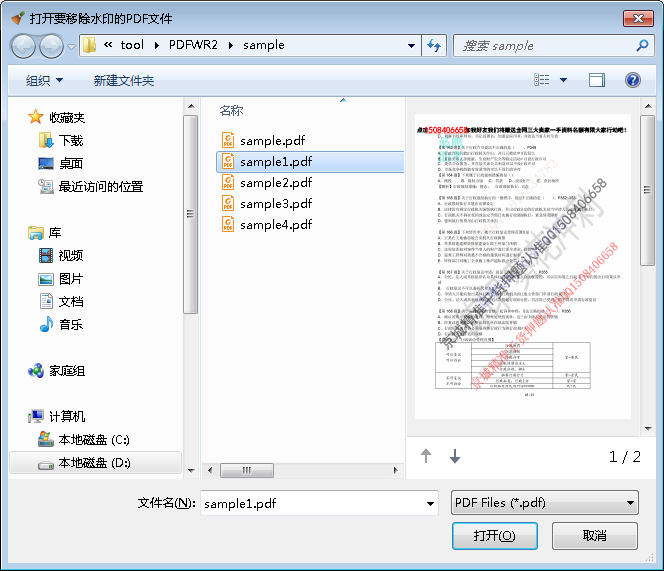Click the search magnifier icon
Viewport: 664px width, 571px height.
tap(642, 45)
